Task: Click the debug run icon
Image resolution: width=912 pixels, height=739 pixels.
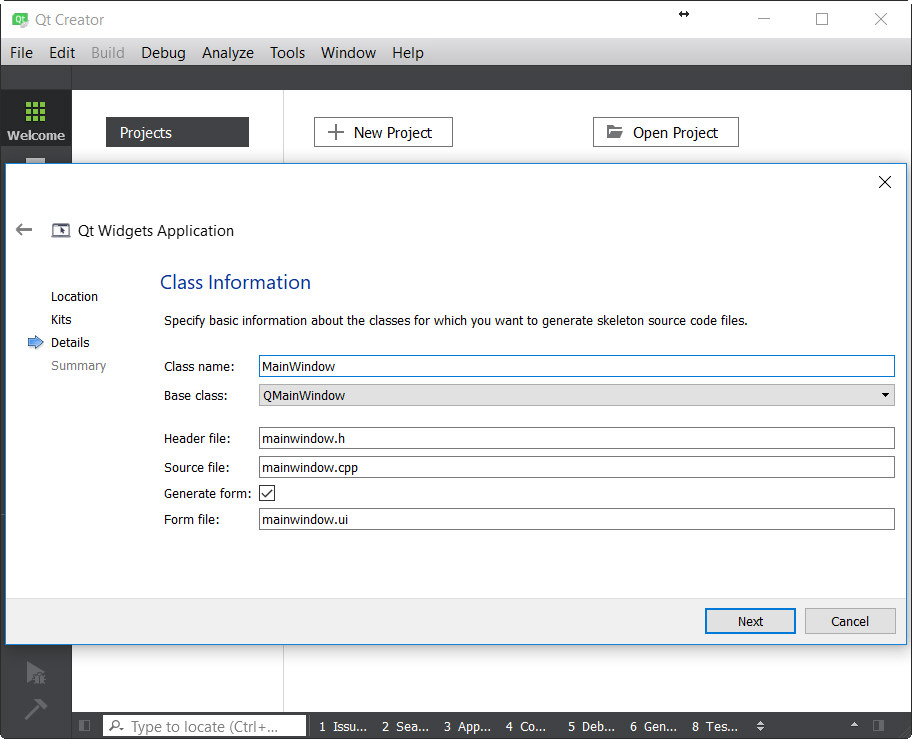Action: tap(35, 673)
